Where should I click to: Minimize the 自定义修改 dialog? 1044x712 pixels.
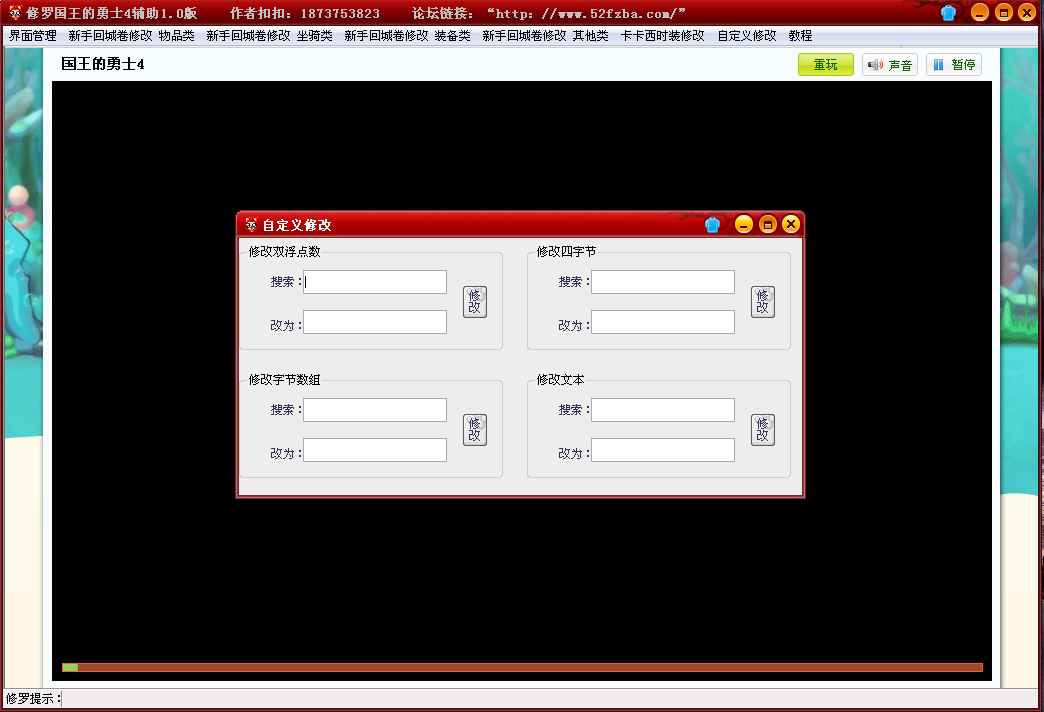[x=744, y=224]
